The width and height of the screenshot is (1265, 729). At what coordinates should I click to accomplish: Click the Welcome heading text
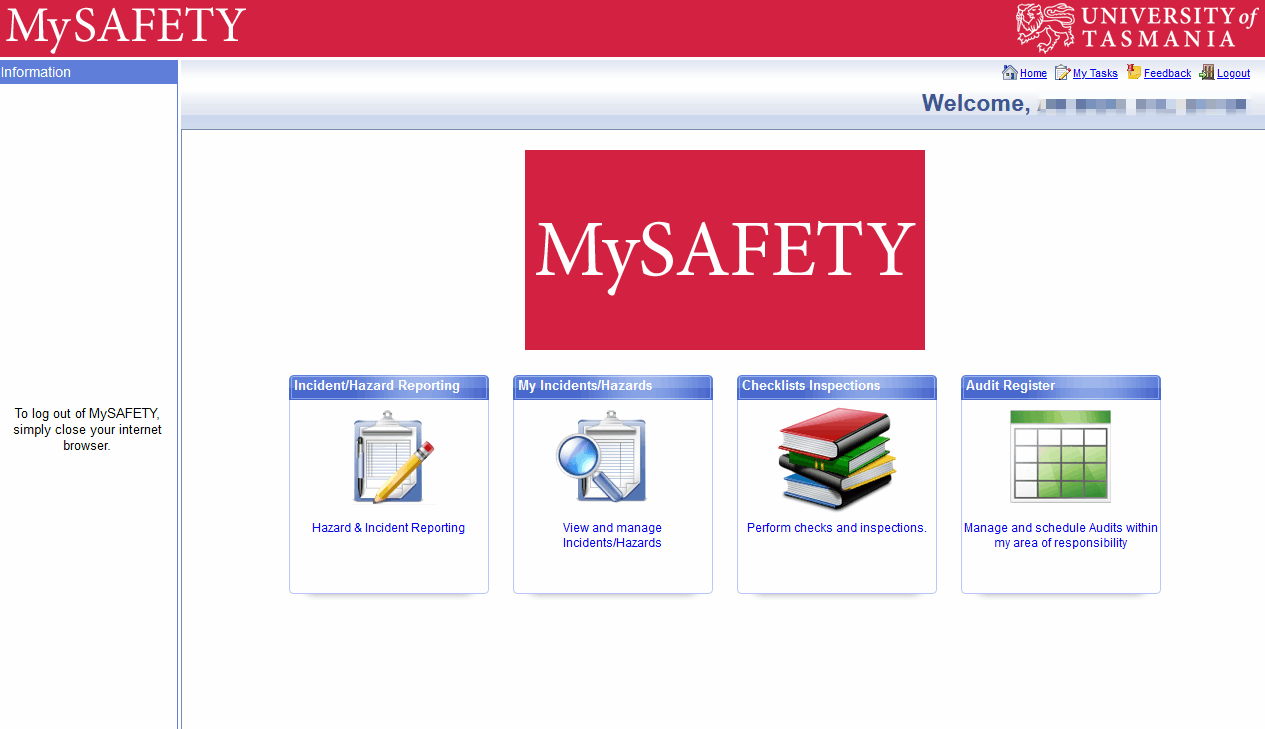976,103
